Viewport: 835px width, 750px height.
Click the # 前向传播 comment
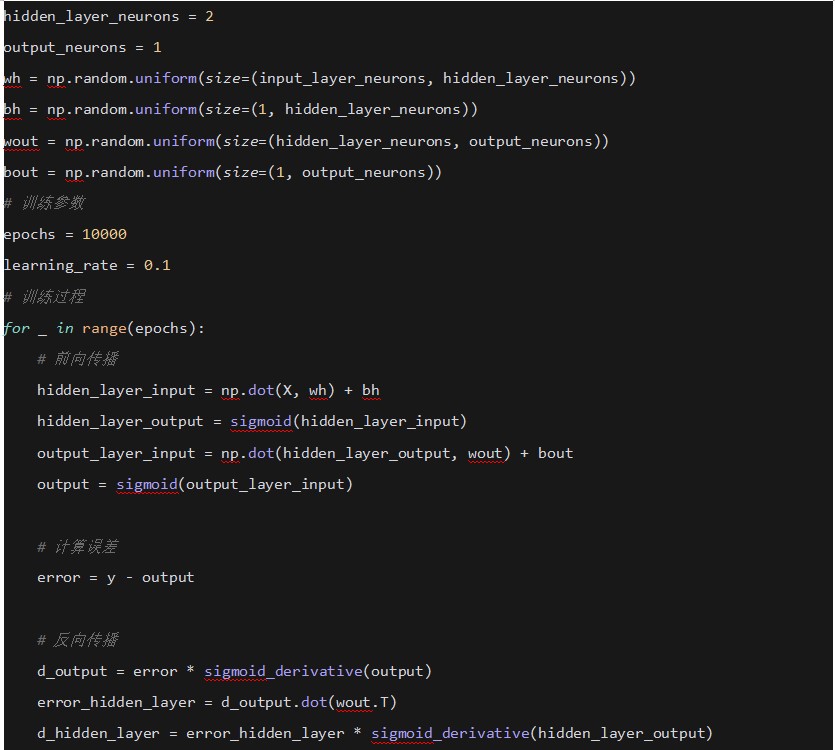(x=78, y=359)
